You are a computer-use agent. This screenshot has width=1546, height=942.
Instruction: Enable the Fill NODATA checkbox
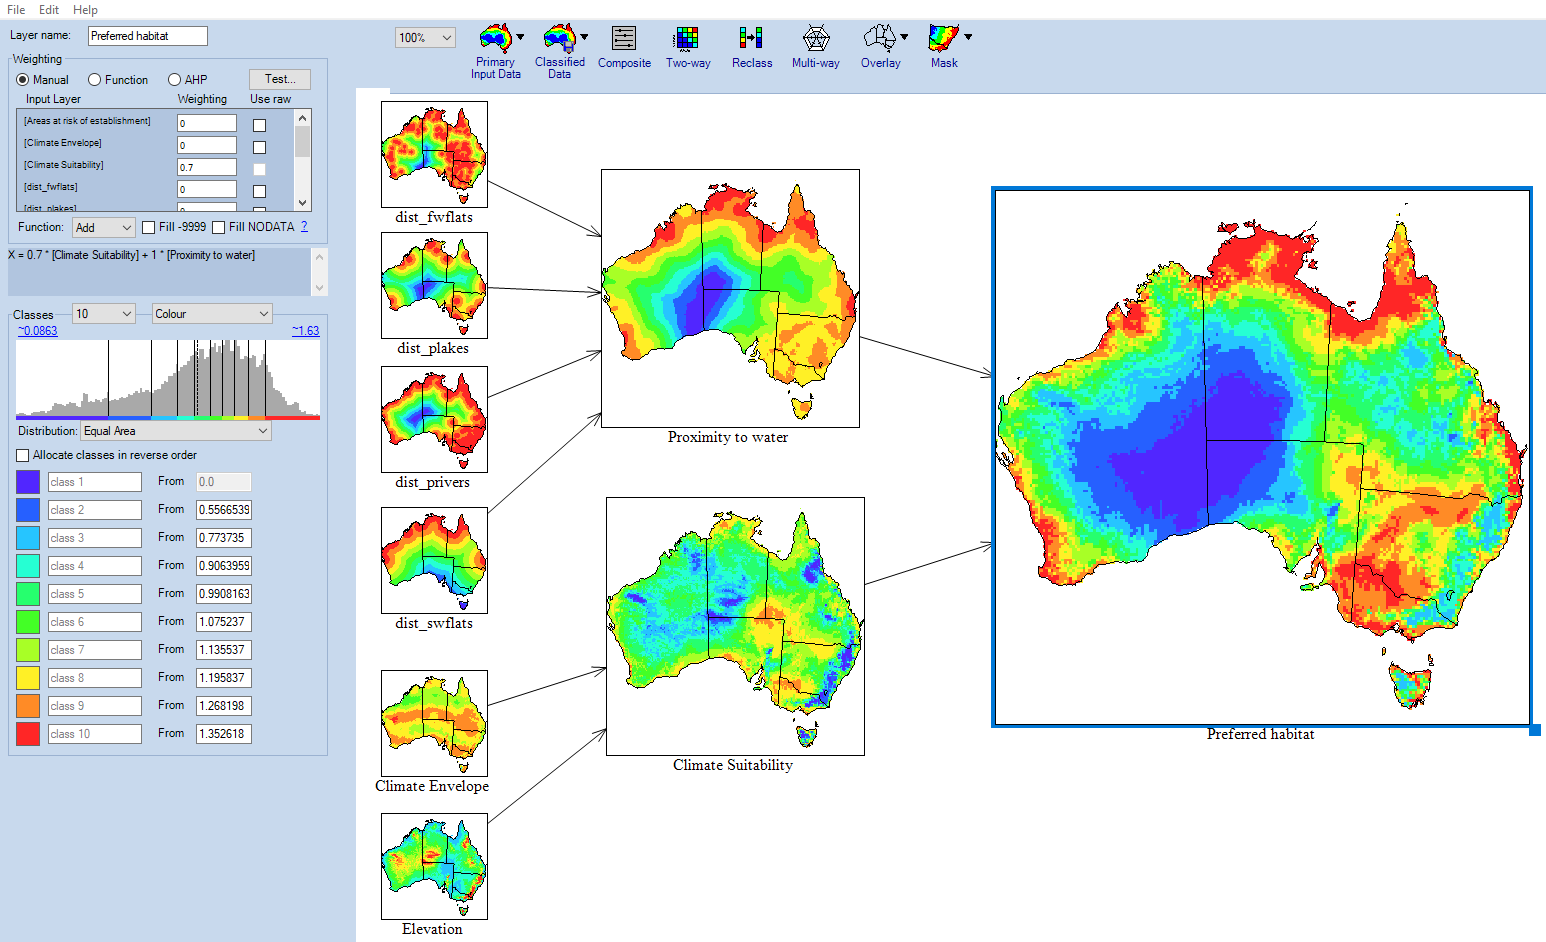click(218, 227)
